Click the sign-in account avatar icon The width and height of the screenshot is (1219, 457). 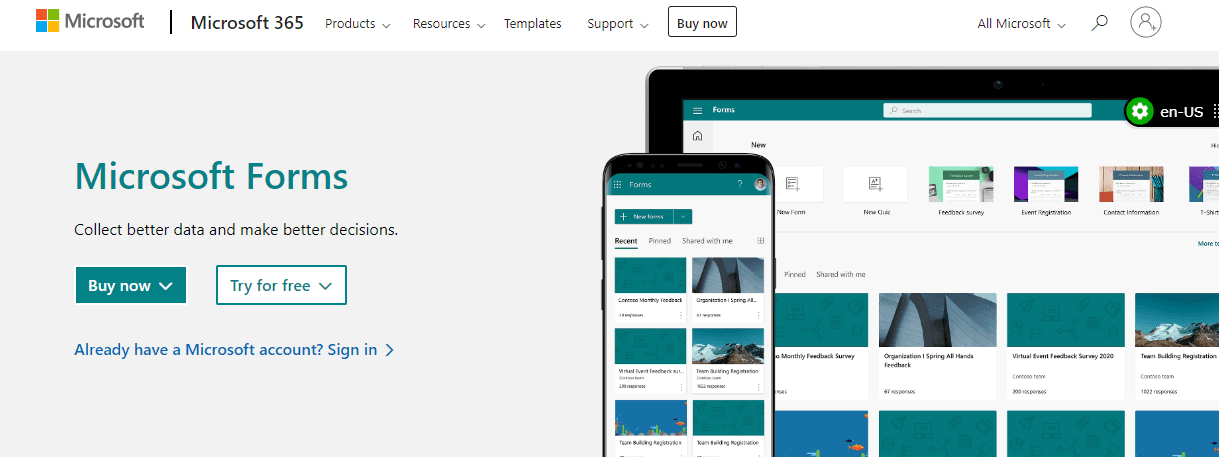point(1146,22)
